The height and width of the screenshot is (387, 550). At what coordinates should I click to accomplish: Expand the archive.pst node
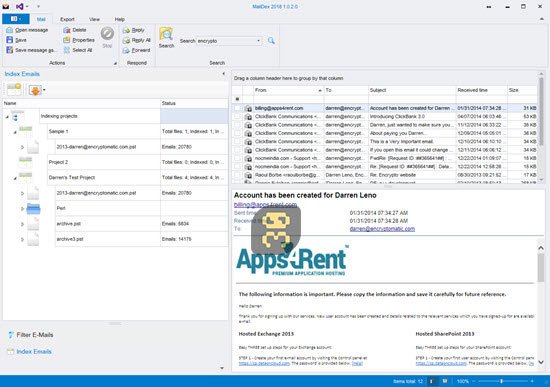click(22, 224)
